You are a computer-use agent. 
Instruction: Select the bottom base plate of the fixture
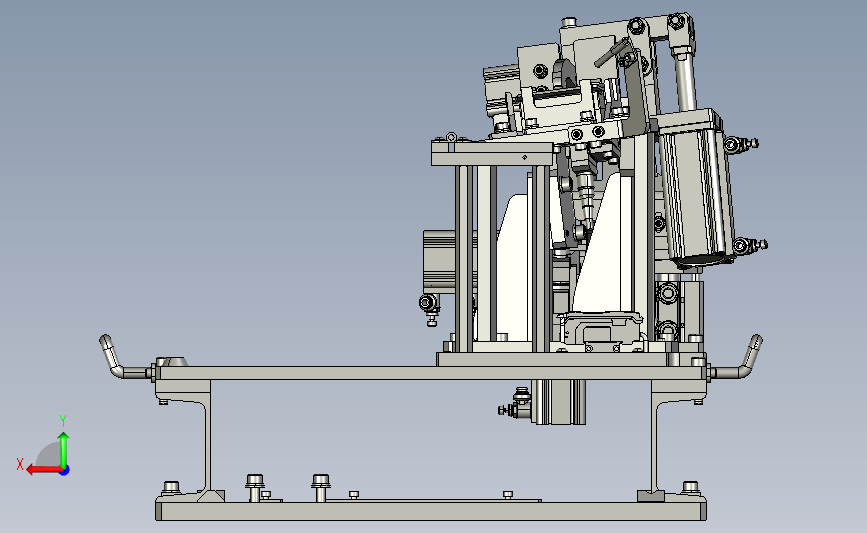[431, 511]
